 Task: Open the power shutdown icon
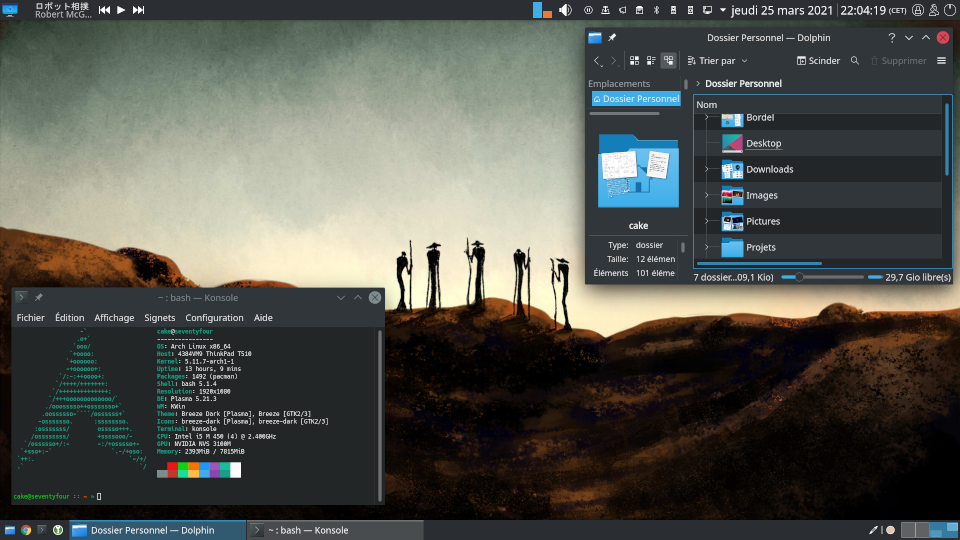click(950, 10)
